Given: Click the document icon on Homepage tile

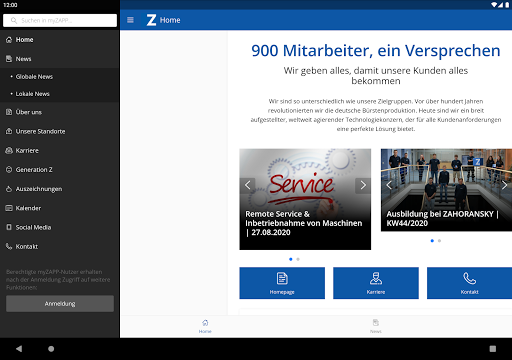Looking at the screenshot, I should pyautogui.click(x=282, y=278).
